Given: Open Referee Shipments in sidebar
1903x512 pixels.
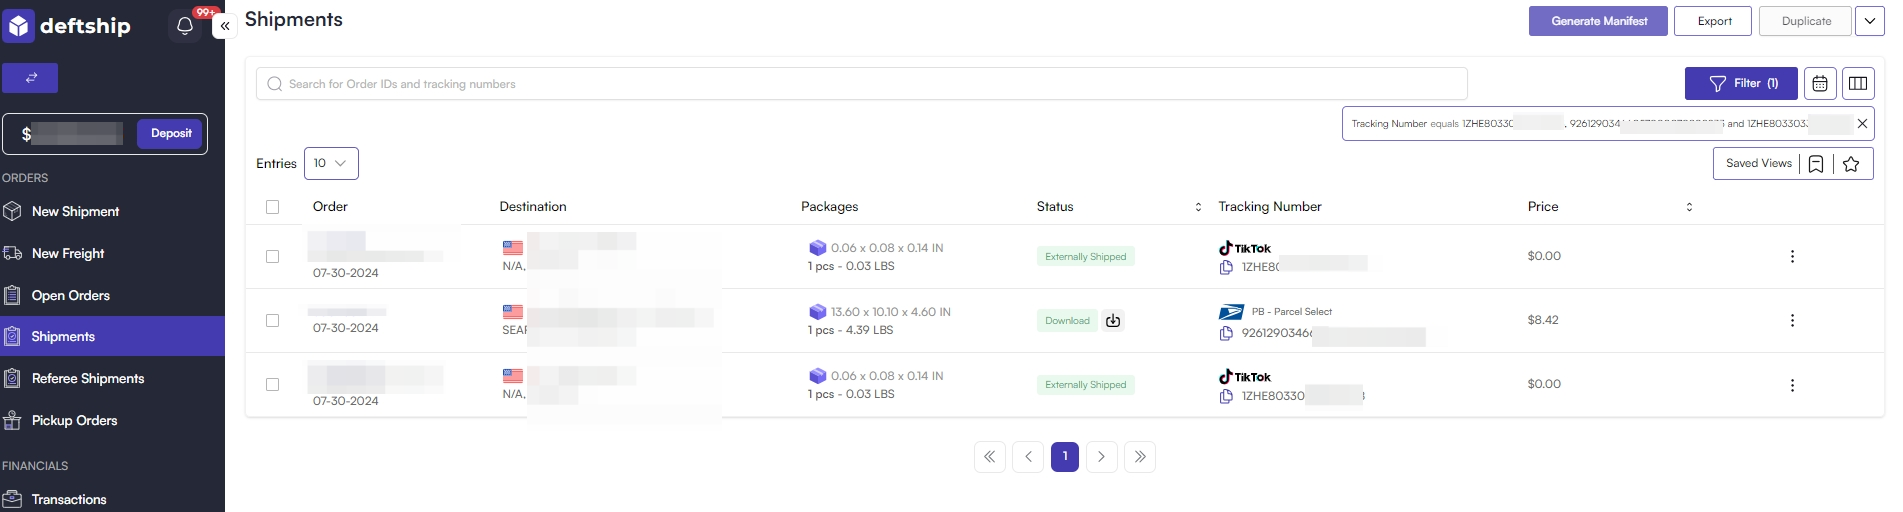Looking at the screenshot, I should point(88,378).
